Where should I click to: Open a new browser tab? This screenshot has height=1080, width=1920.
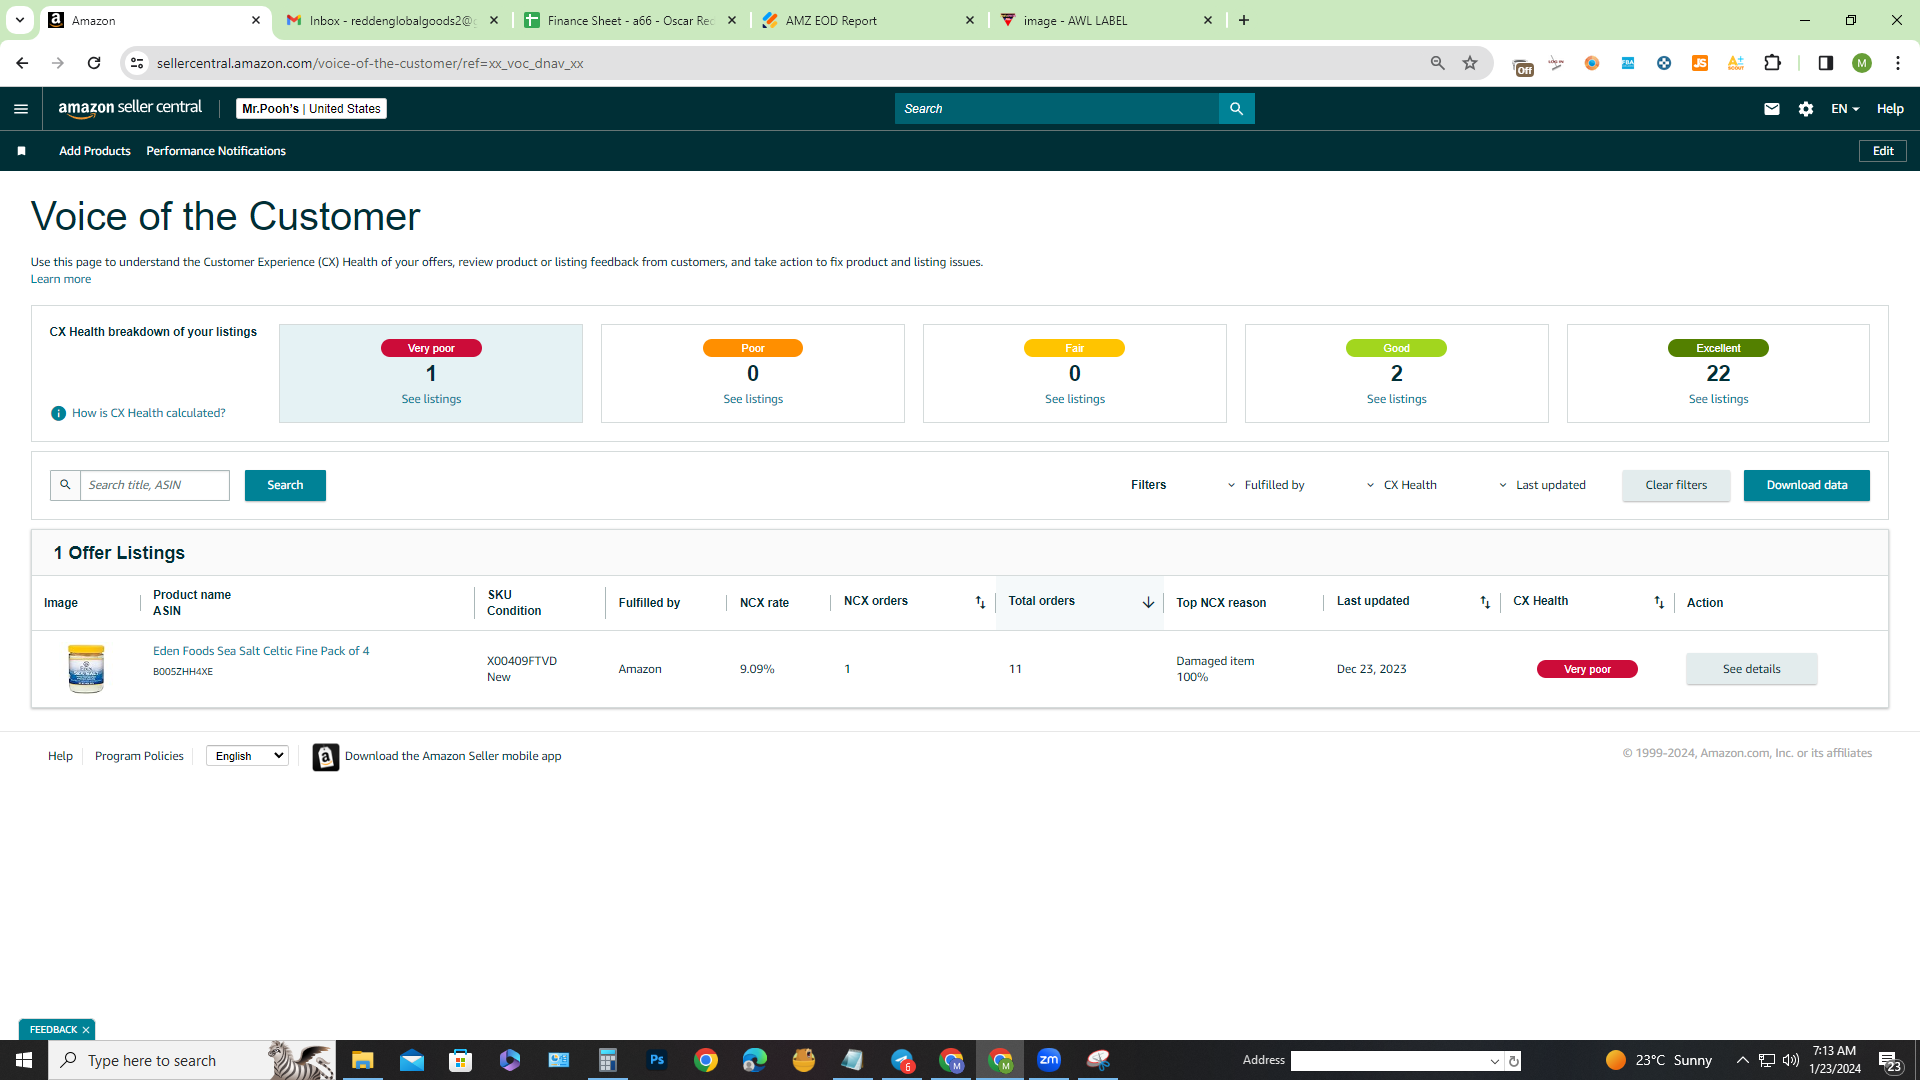coord(1244,20)
